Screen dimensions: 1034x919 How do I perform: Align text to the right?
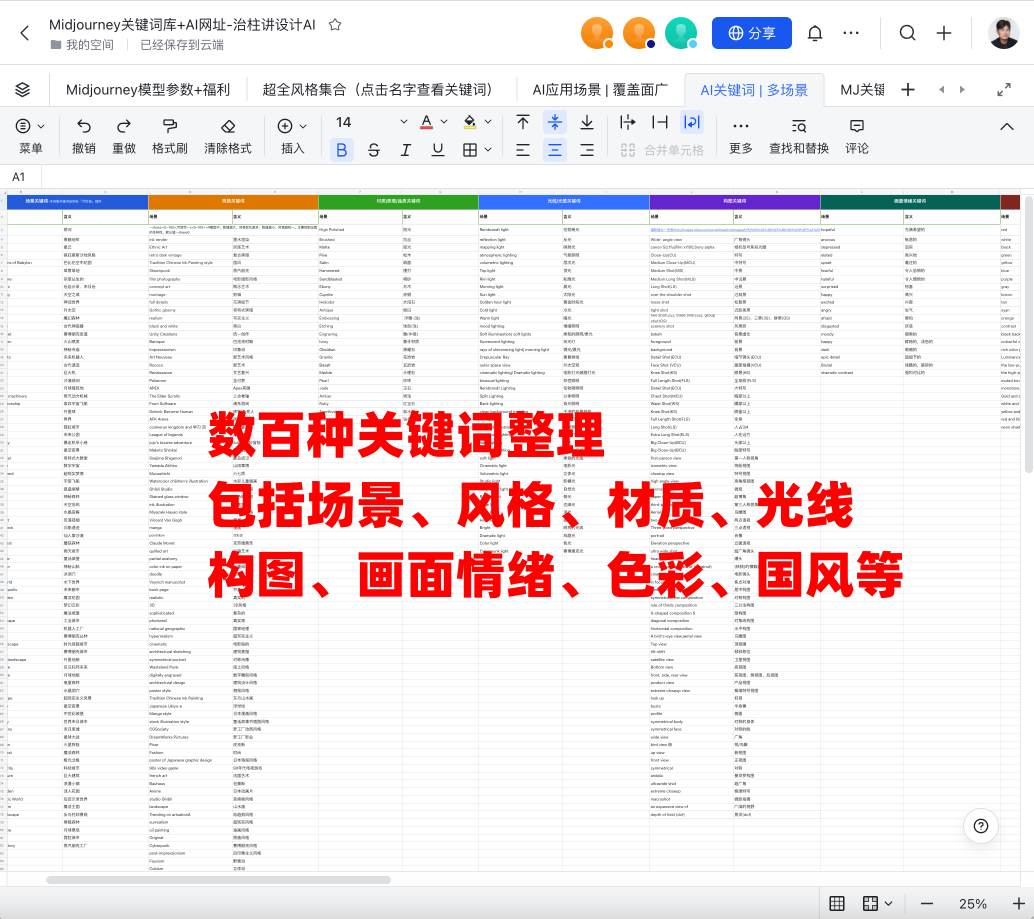coord(587,150)
